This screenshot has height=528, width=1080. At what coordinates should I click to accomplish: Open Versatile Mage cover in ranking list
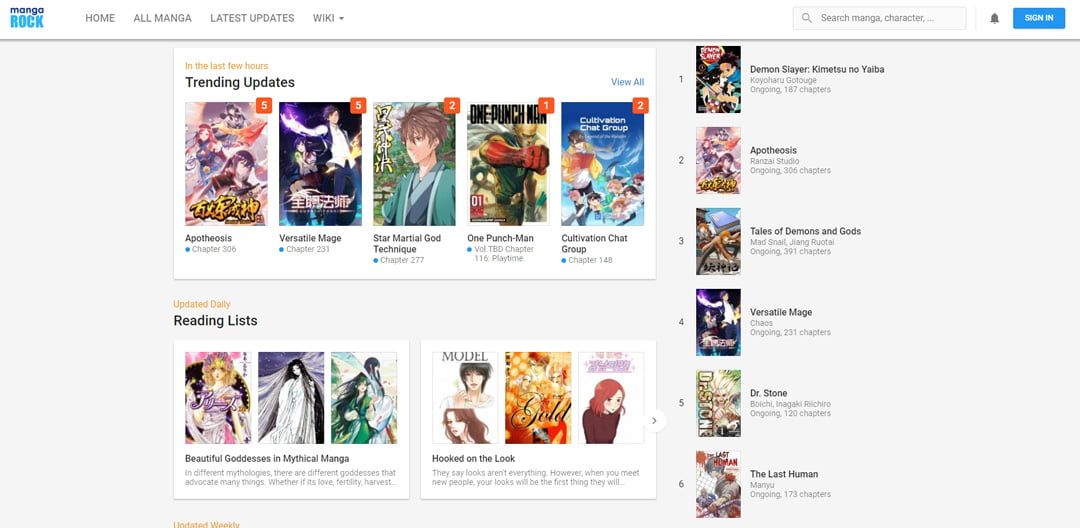pos(718,322)
